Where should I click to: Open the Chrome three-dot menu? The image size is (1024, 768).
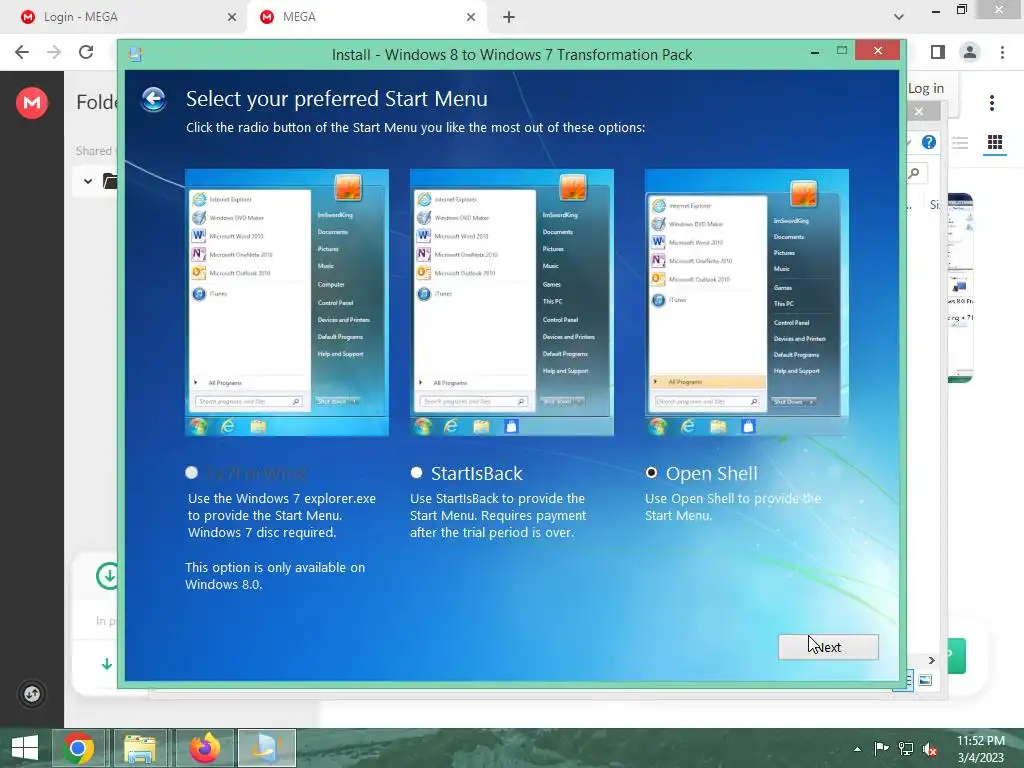click(1002, 52)
